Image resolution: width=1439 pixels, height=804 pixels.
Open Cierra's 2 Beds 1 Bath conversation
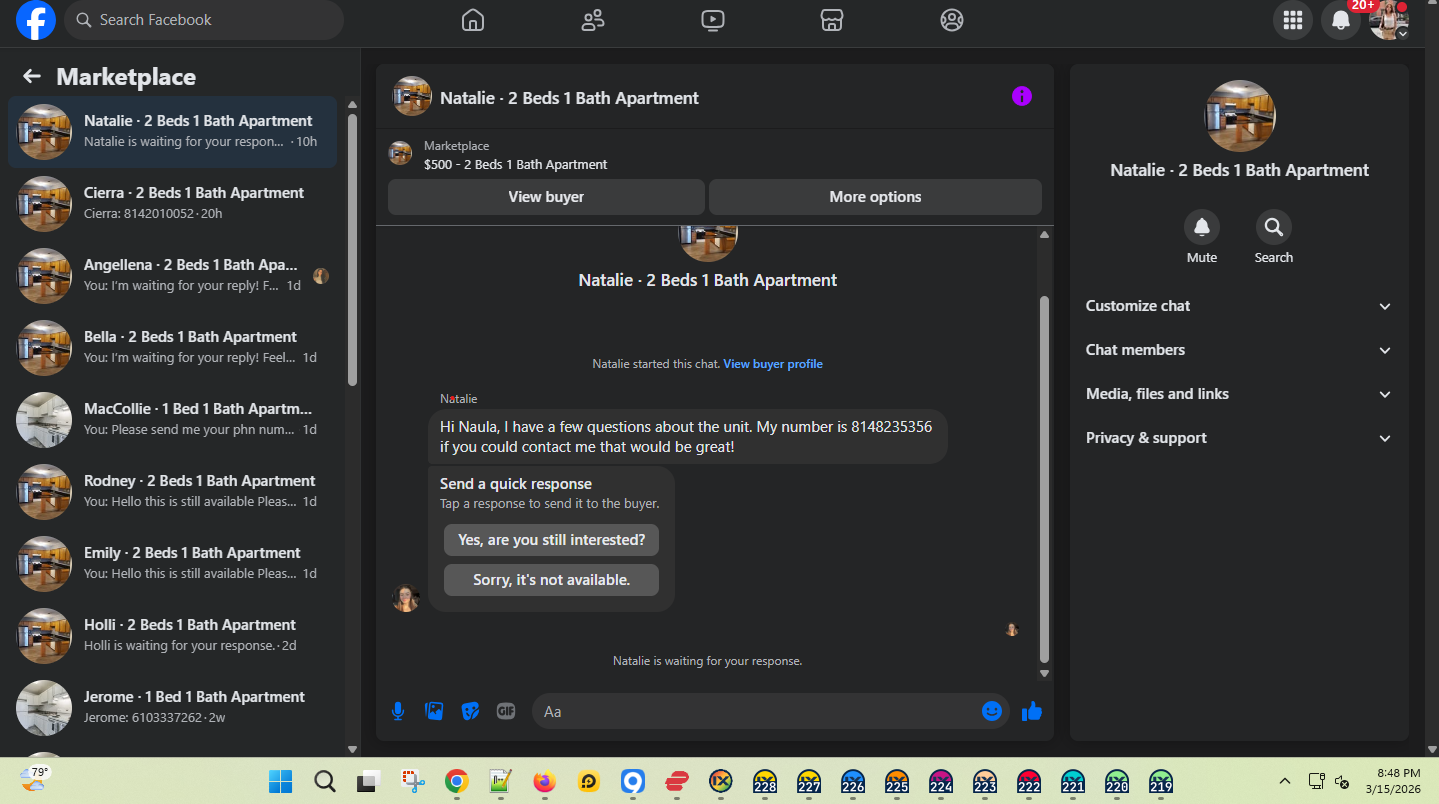[x=172, y=204]
